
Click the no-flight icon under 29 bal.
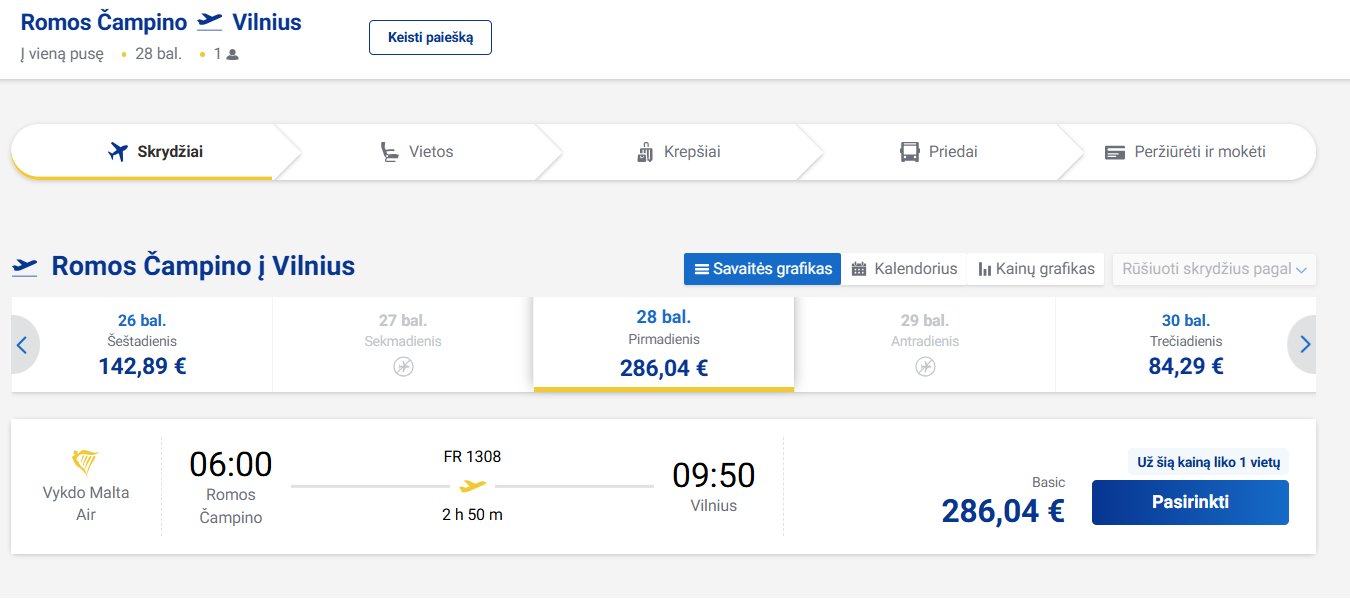[925, 367]
